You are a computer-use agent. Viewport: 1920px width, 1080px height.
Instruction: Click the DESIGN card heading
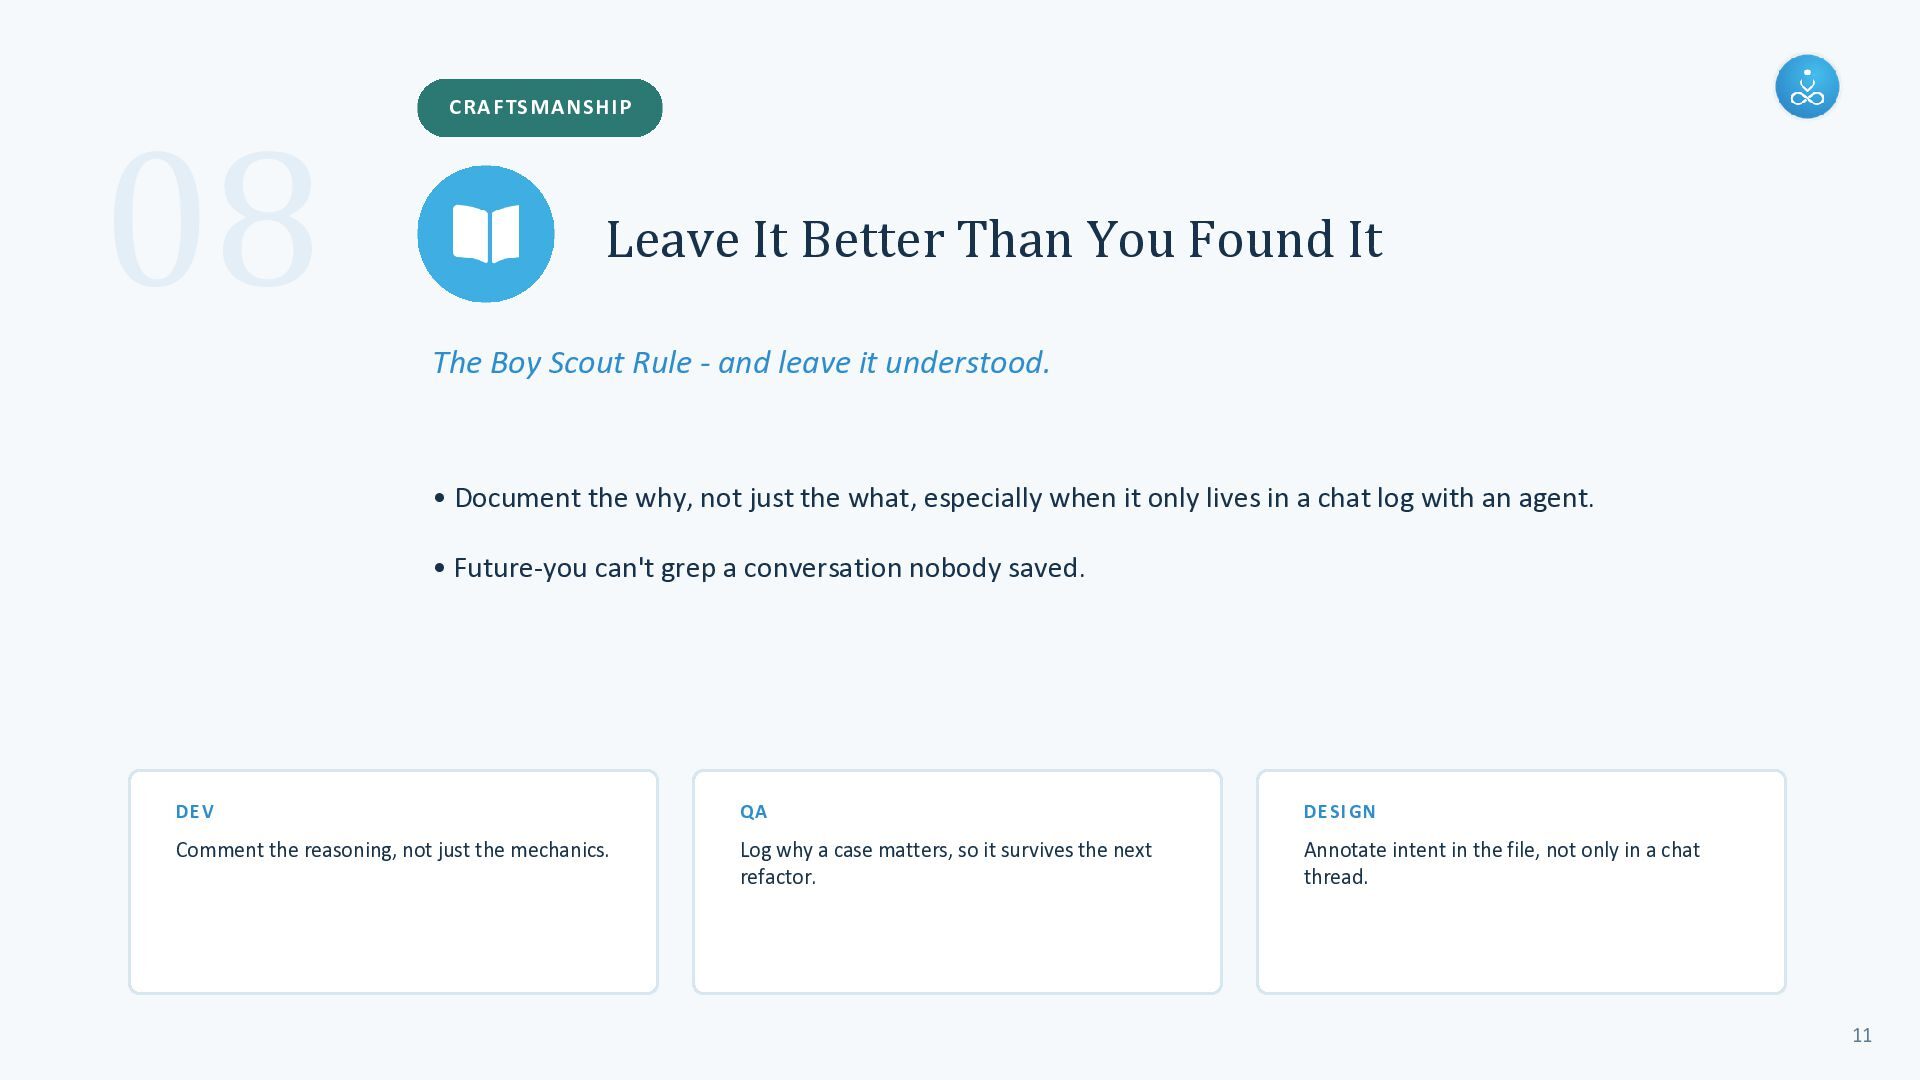1340,812
